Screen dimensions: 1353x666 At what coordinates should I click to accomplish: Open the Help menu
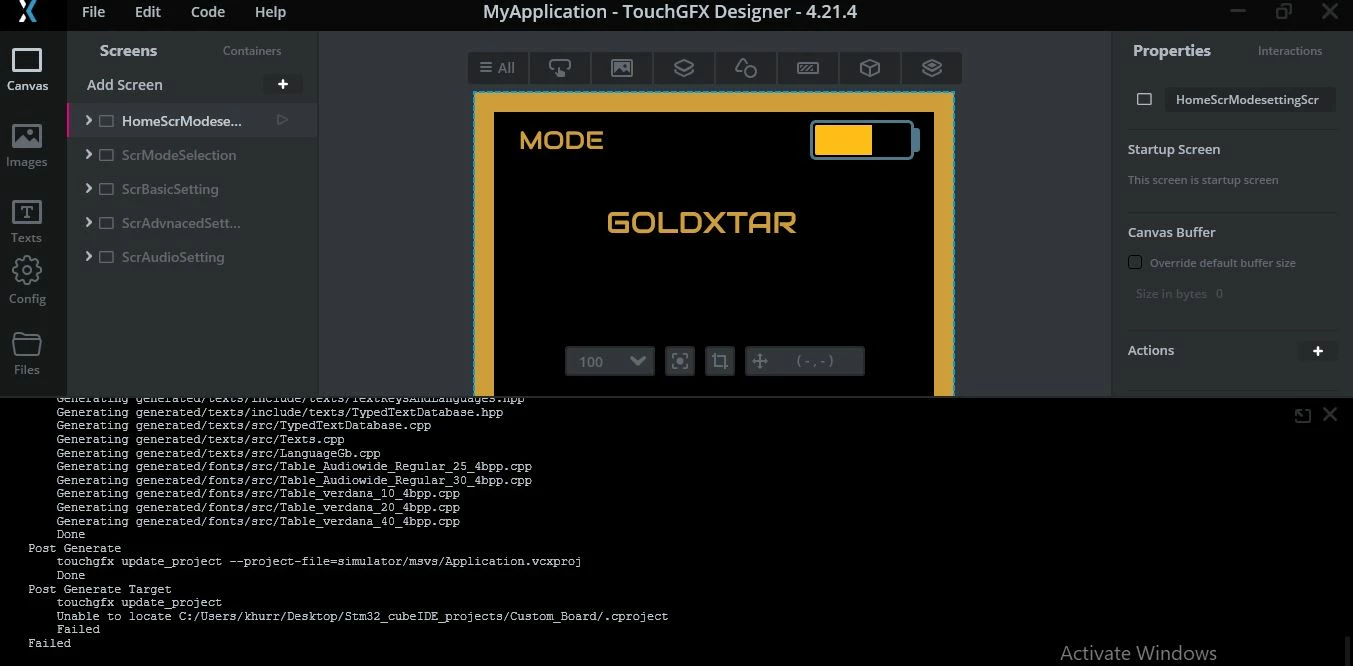270,12
